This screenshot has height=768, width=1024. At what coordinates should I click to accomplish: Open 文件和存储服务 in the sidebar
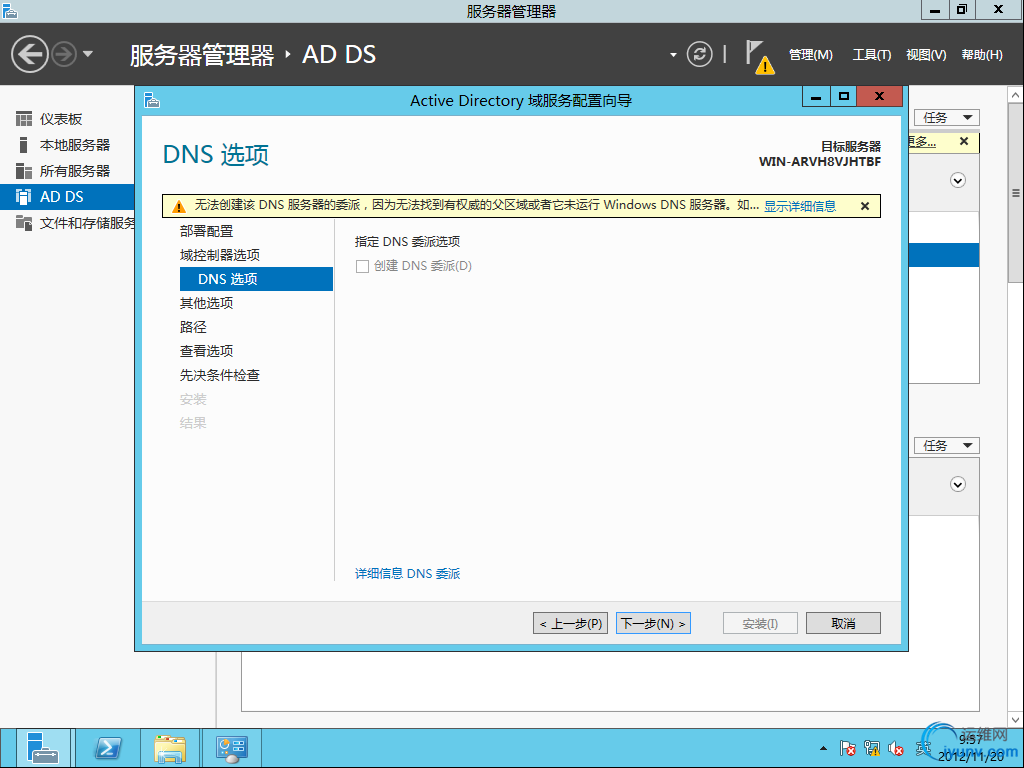pyautogui.click(x=67, y=223)
